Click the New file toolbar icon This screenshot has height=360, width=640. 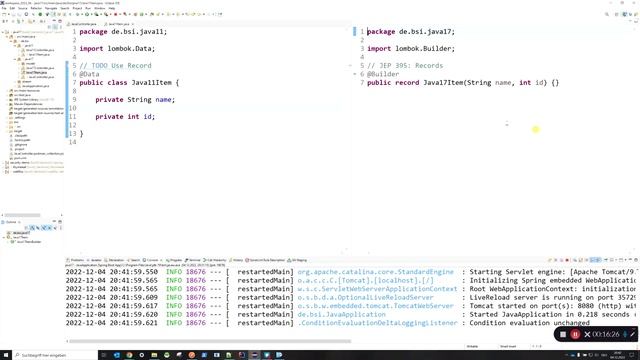pyautogui.click(x=4, y=14)
